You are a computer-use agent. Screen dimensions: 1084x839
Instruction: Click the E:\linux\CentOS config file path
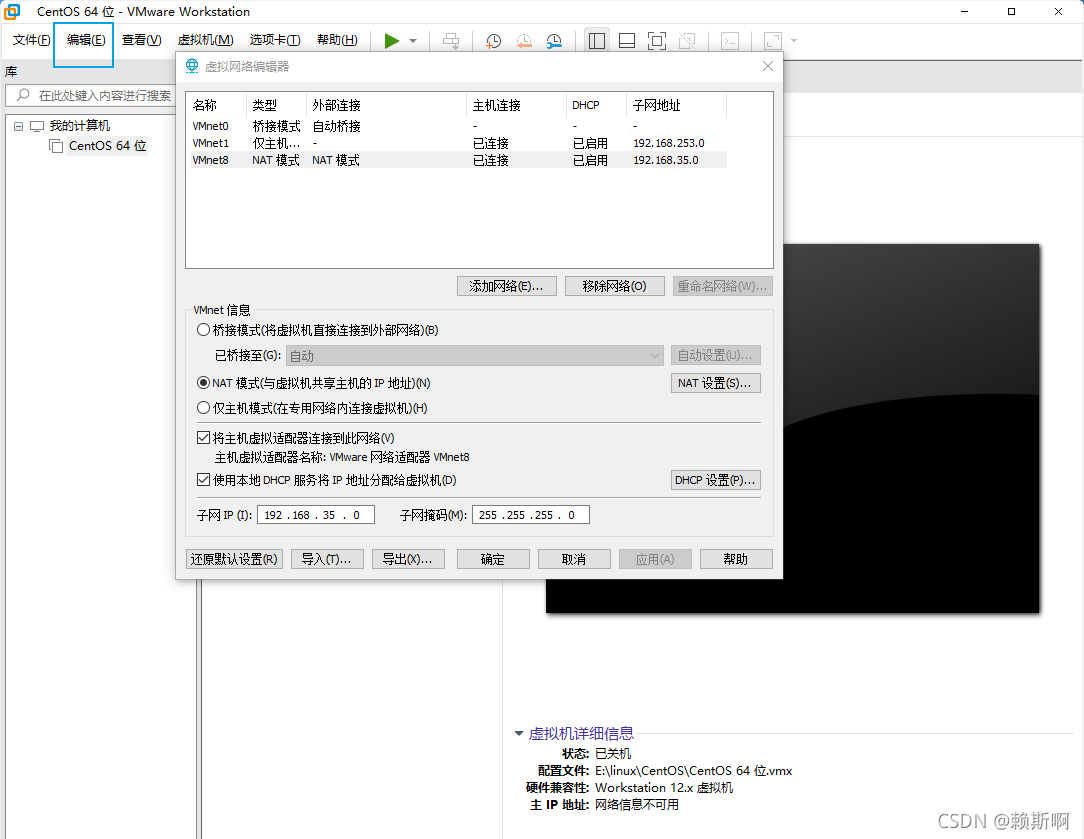693,771
